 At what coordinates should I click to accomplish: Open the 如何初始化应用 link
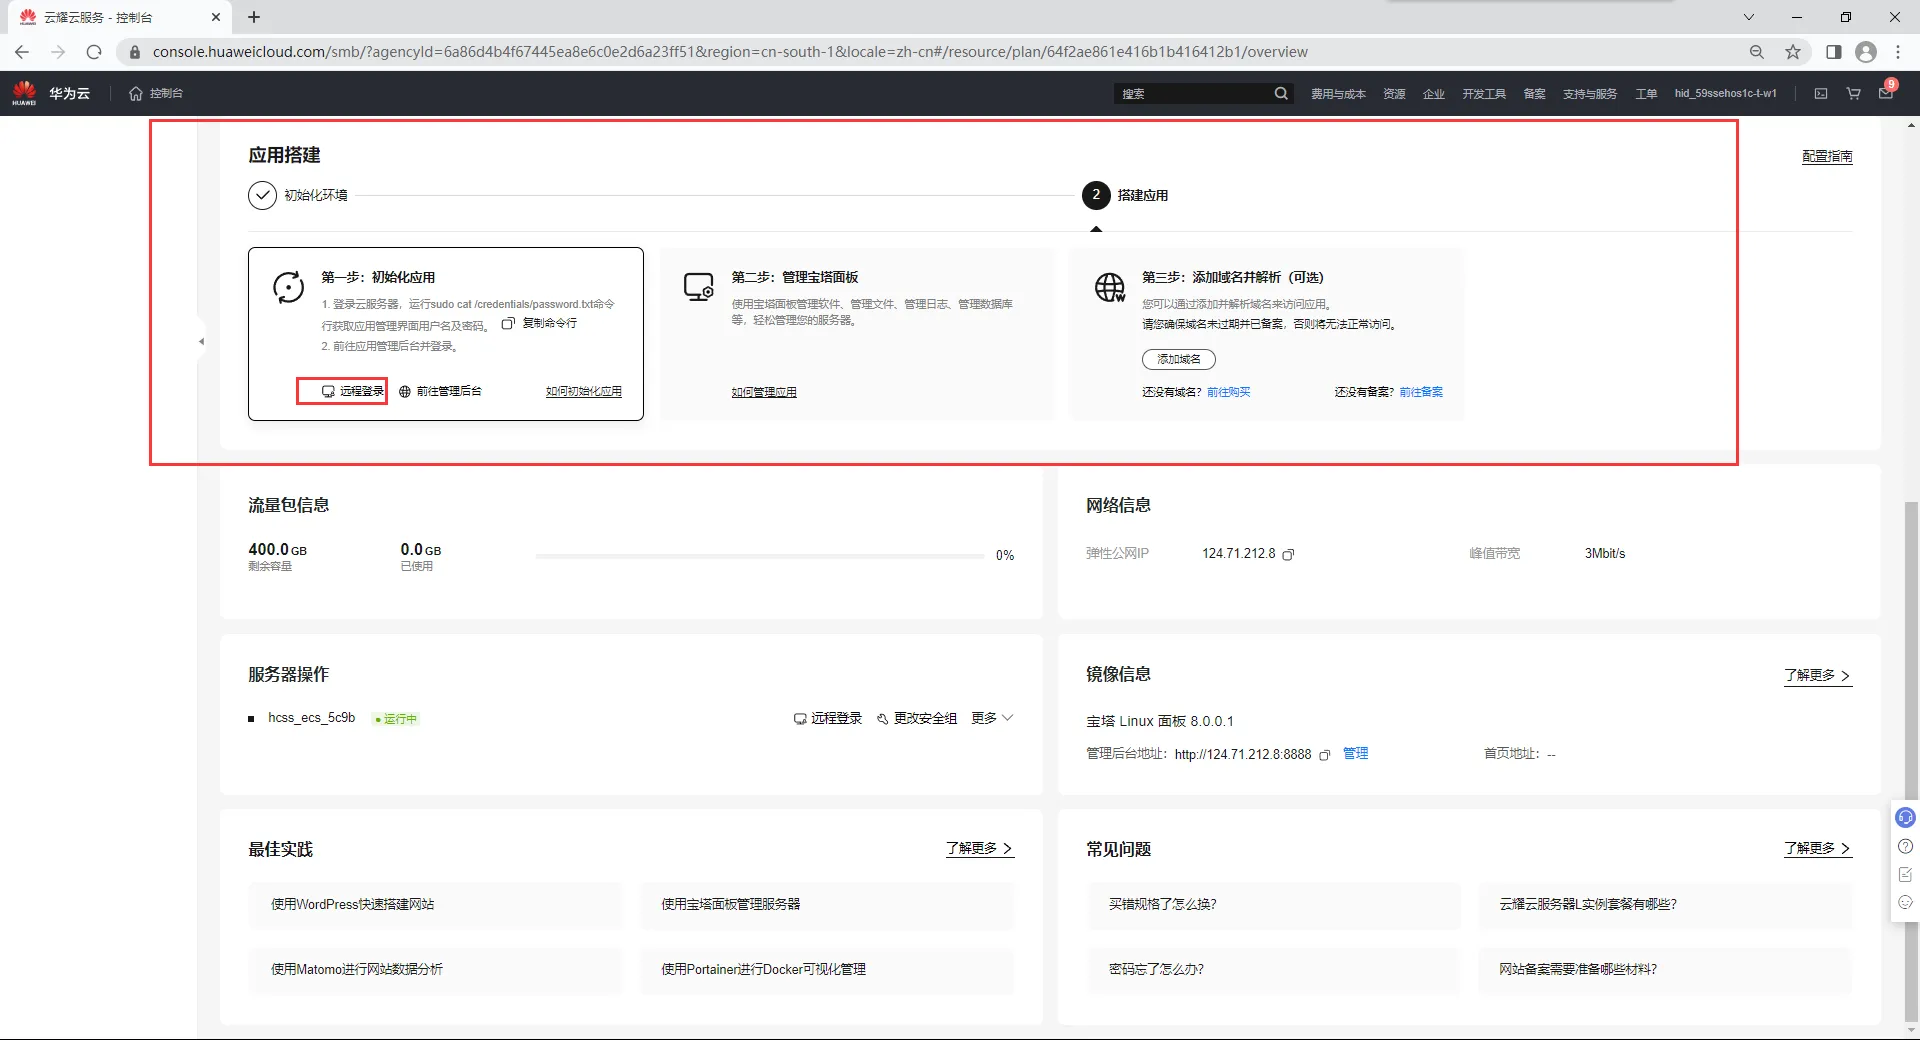584,392
